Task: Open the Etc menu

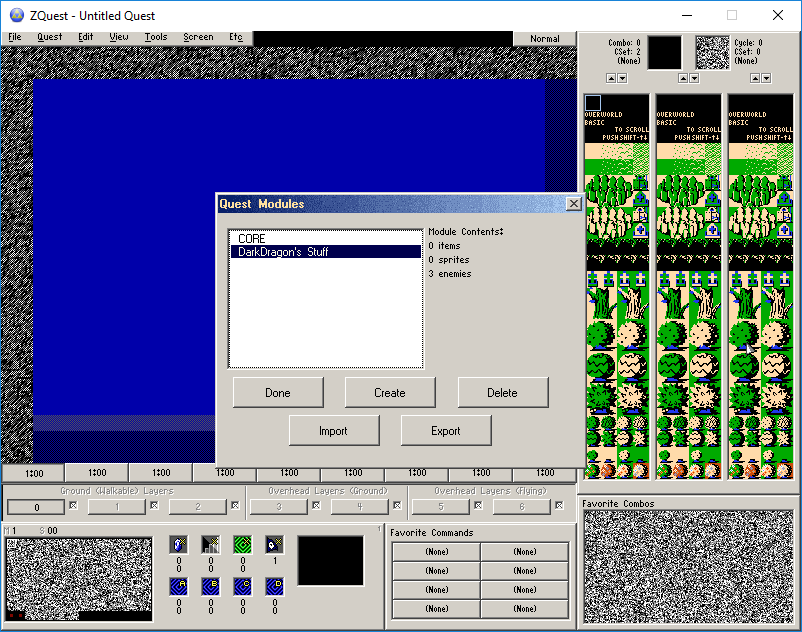Action: pos(236,37)
